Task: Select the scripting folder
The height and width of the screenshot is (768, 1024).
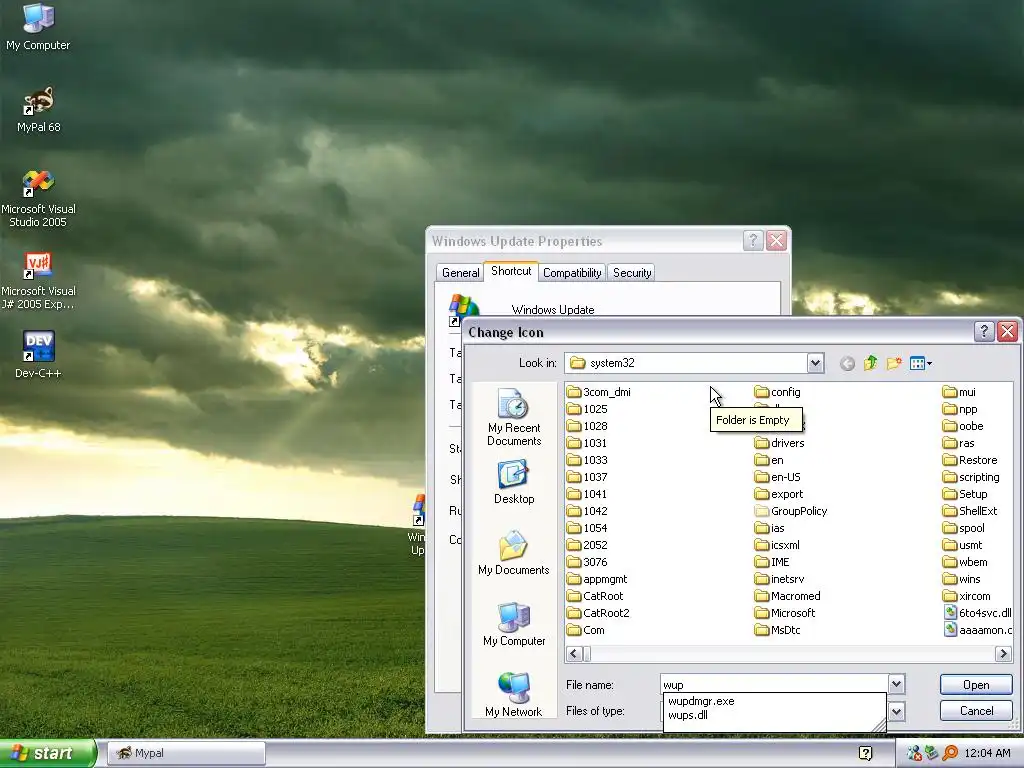Action: (971, 477)
